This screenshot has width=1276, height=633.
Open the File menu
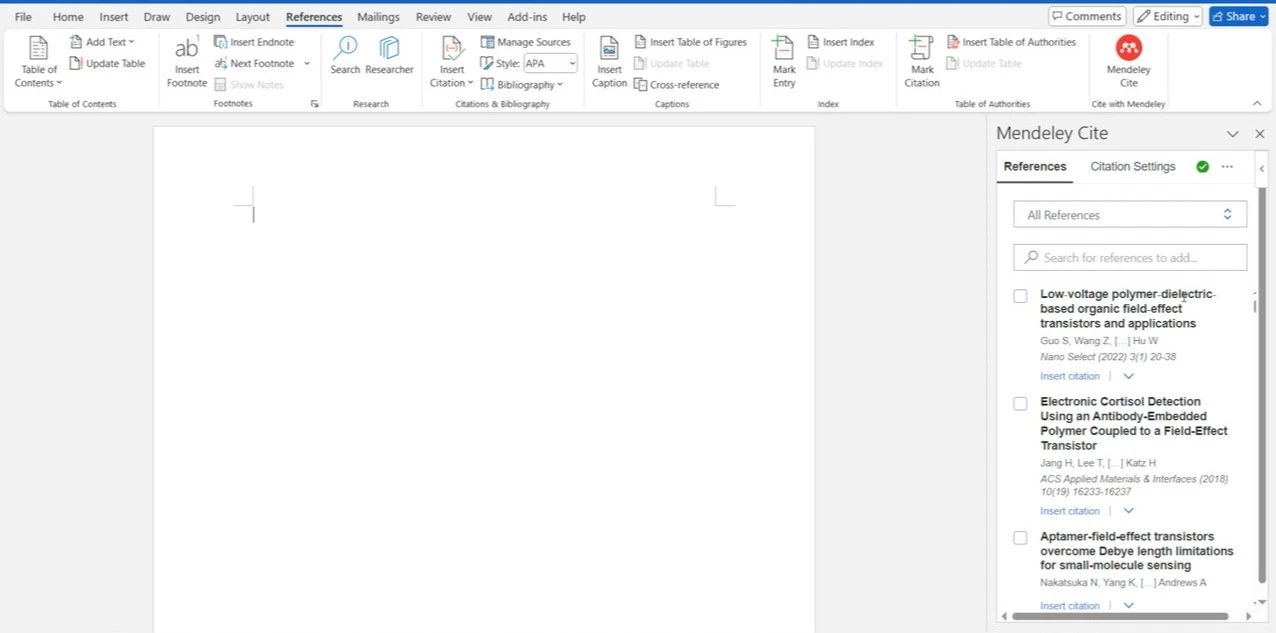tap(23, 17)
